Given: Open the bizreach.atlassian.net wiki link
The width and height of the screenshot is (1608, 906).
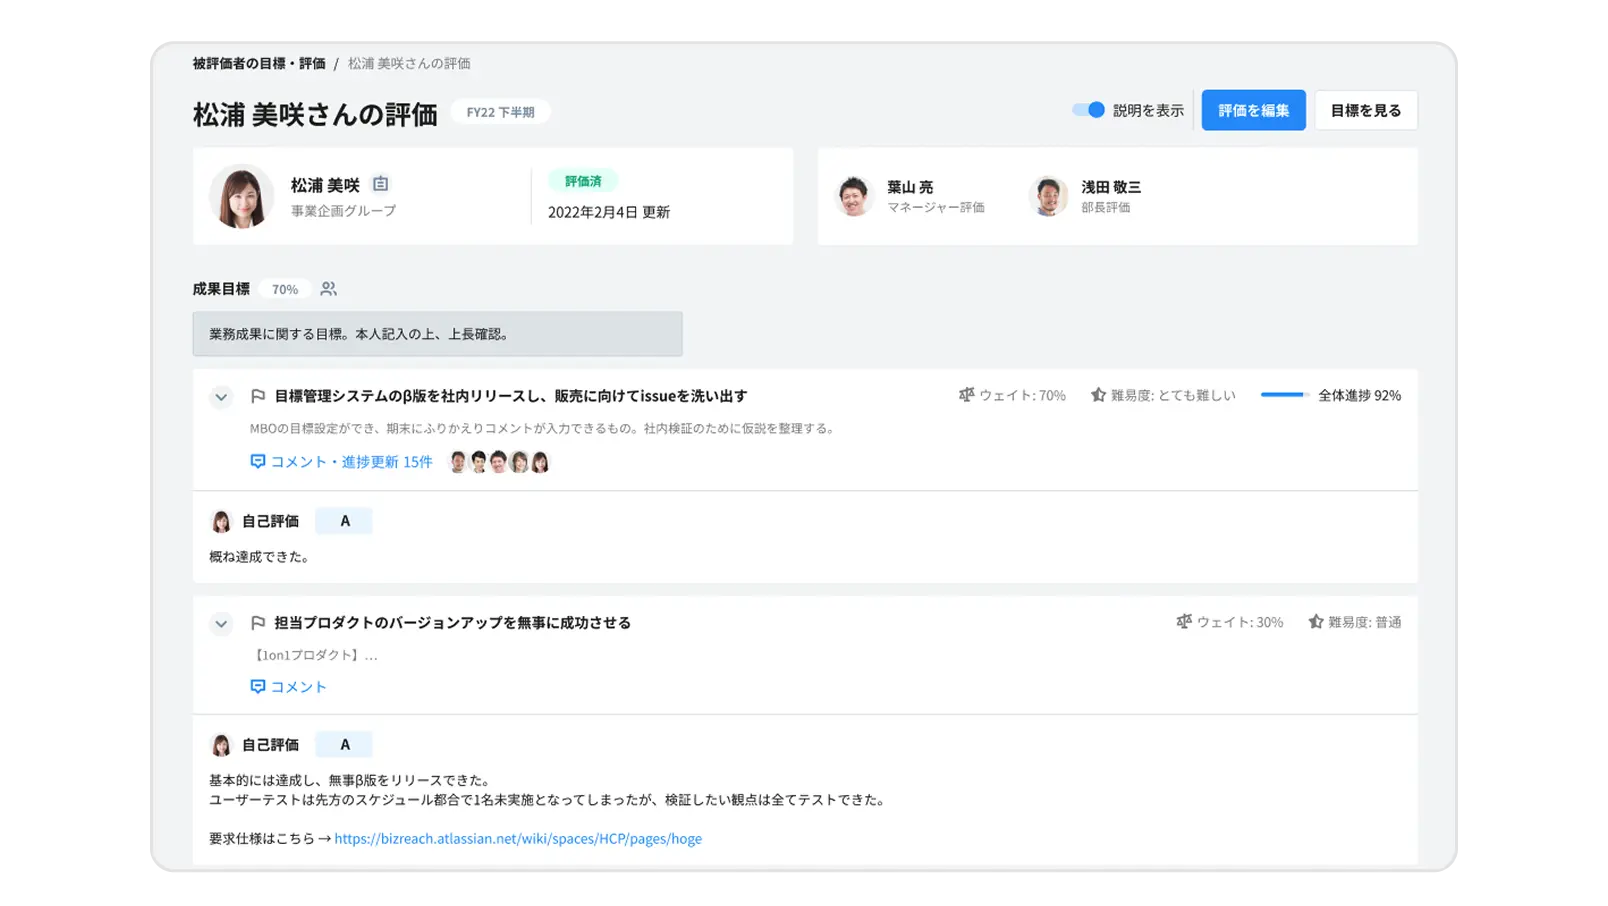Looking at the screenshot, I should pyautogui.click(x=518, y=838).
